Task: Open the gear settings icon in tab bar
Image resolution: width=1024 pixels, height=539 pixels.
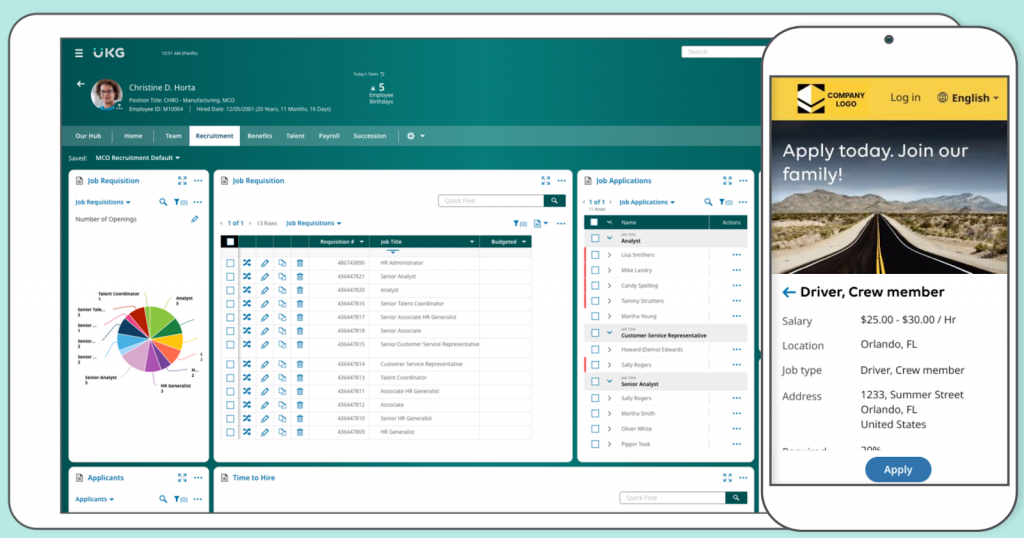Action: 411,136
